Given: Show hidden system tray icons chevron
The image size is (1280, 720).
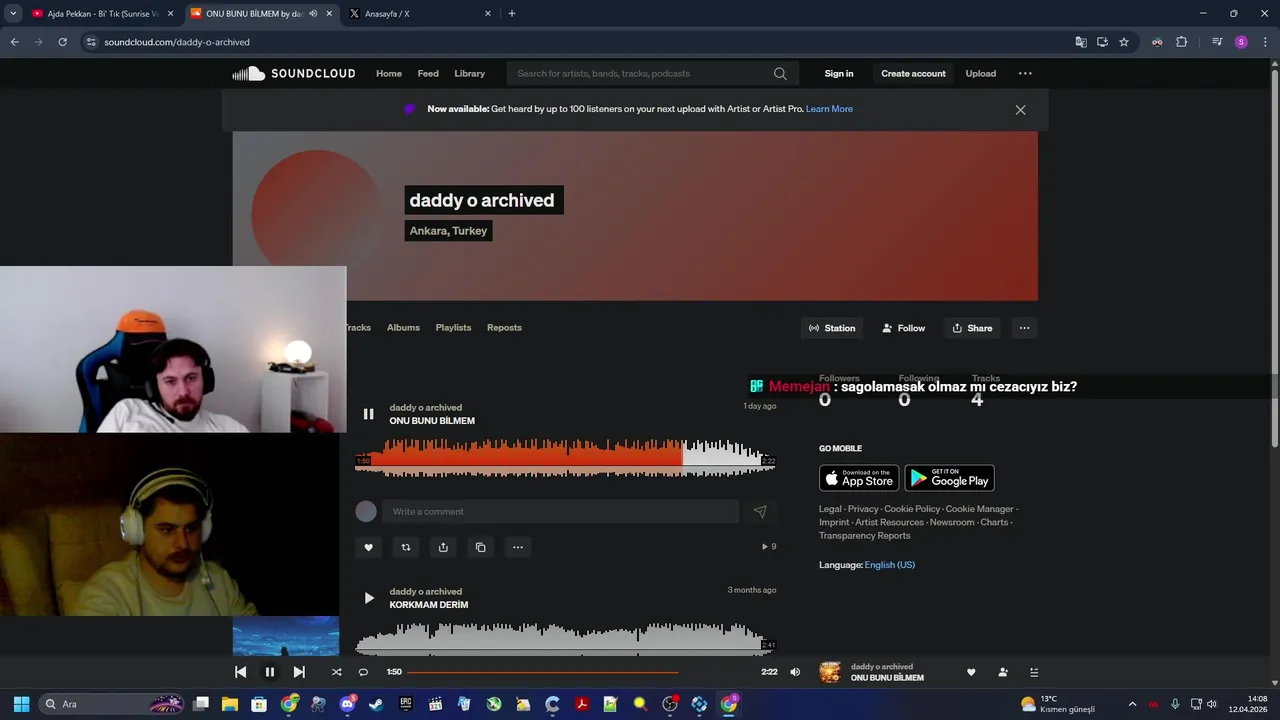Looking at the screenshot, I should tap(1132, 704).
